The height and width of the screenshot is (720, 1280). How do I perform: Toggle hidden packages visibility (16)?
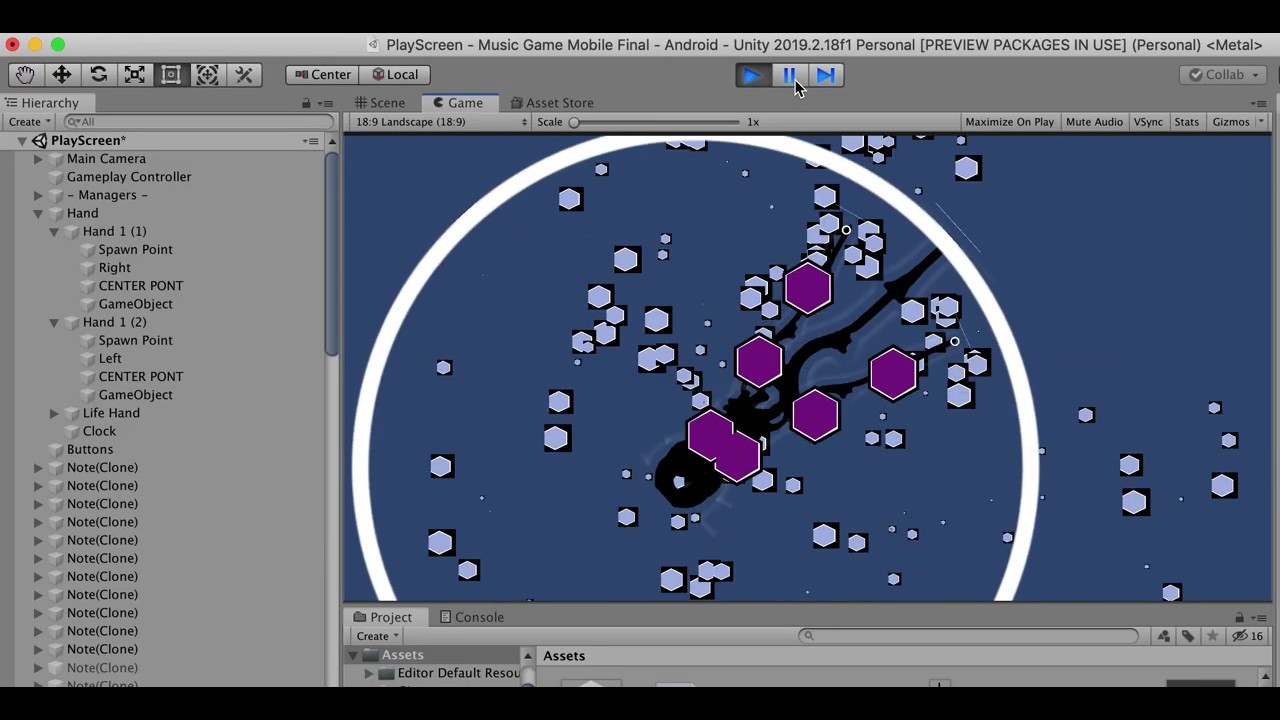click(x=1247, y=636)
